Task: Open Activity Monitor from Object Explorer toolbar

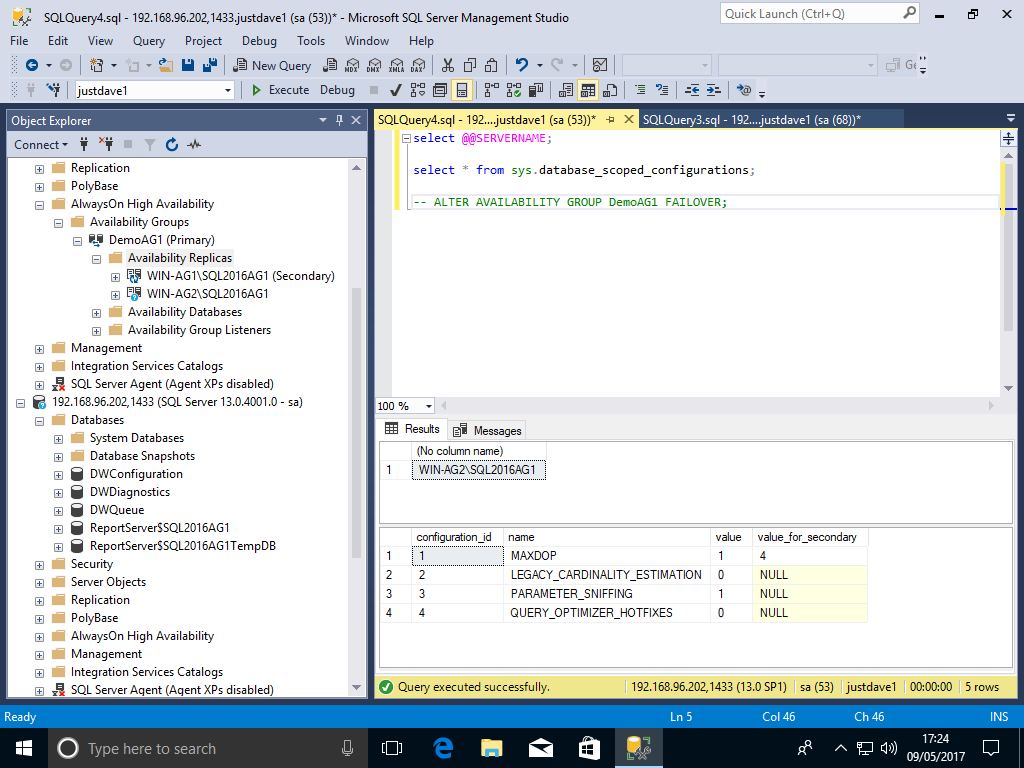Action: [193, 145]
